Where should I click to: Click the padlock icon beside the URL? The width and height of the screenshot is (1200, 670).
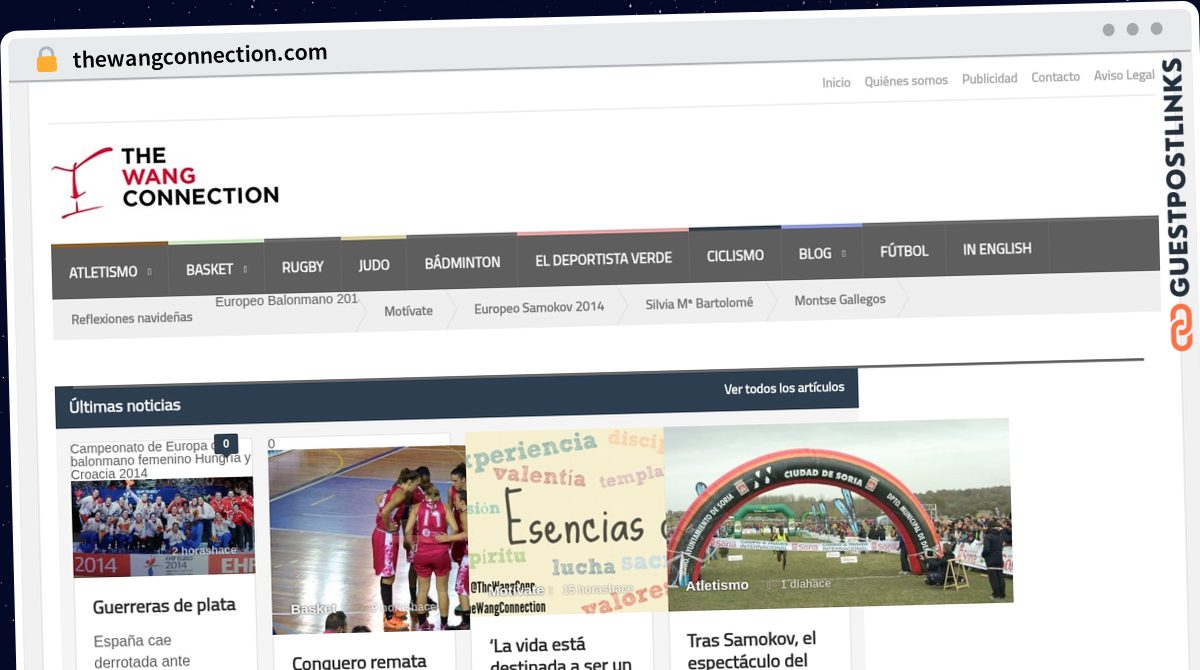click(47, 59)
